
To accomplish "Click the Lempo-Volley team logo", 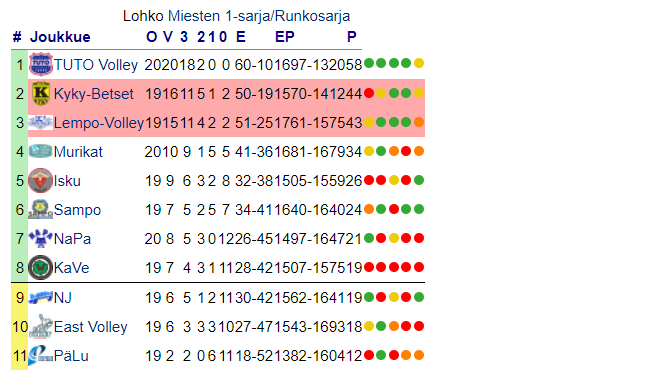I will pyautogui.click(x=41, y=122).
